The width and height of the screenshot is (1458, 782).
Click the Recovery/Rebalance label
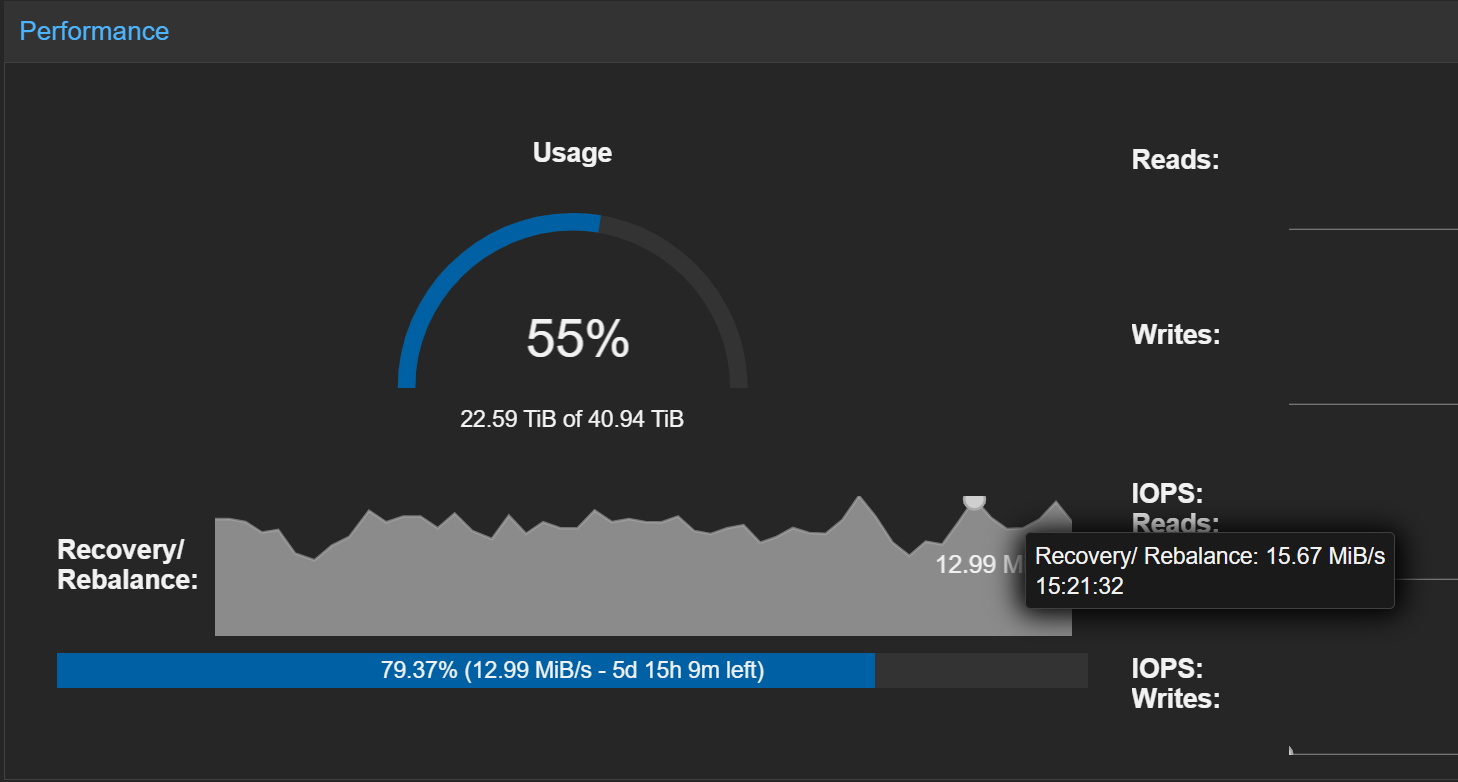(127, 564)
